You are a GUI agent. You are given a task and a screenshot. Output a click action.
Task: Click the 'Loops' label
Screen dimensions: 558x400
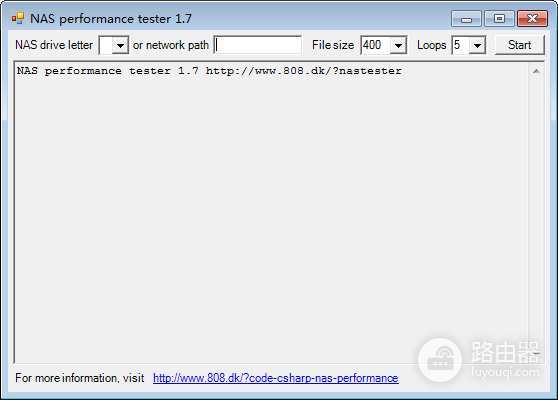431,45
